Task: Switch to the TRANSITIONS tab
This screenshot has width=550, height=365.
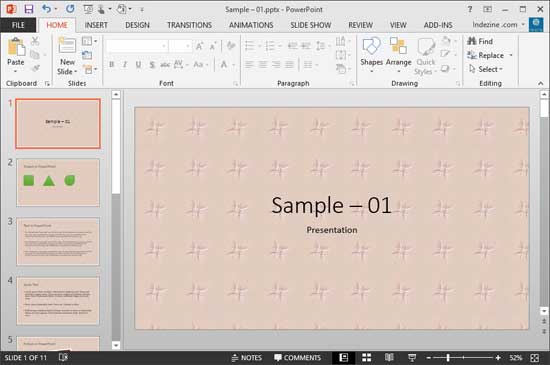Action: pyautogui.click(x=189, y=25)
